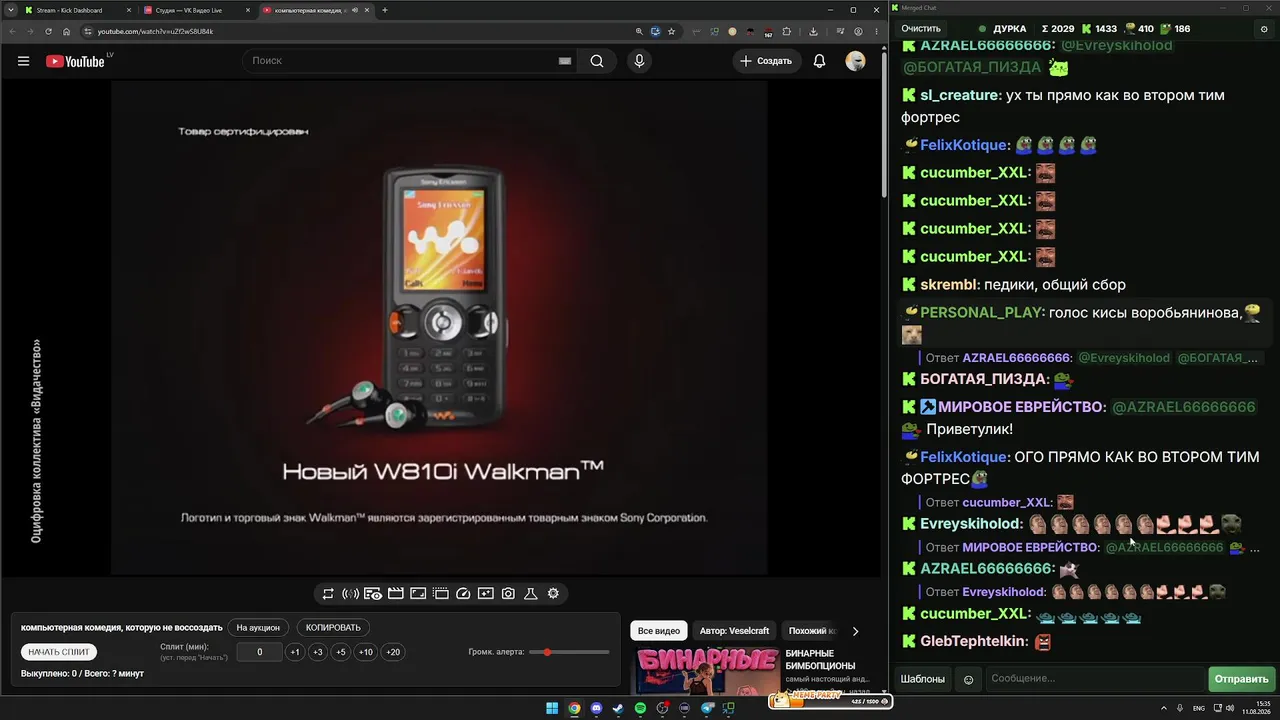Click sl_creature username in chat

960,95
